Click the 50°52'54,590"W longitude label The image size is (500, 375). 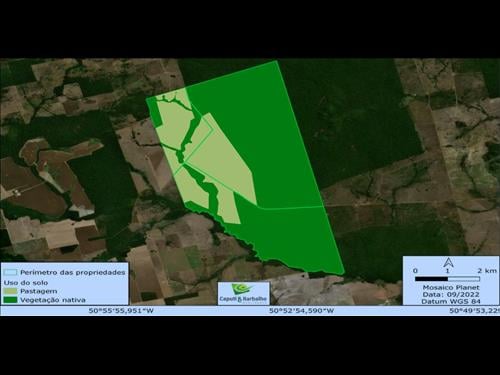tap(301, 311)
